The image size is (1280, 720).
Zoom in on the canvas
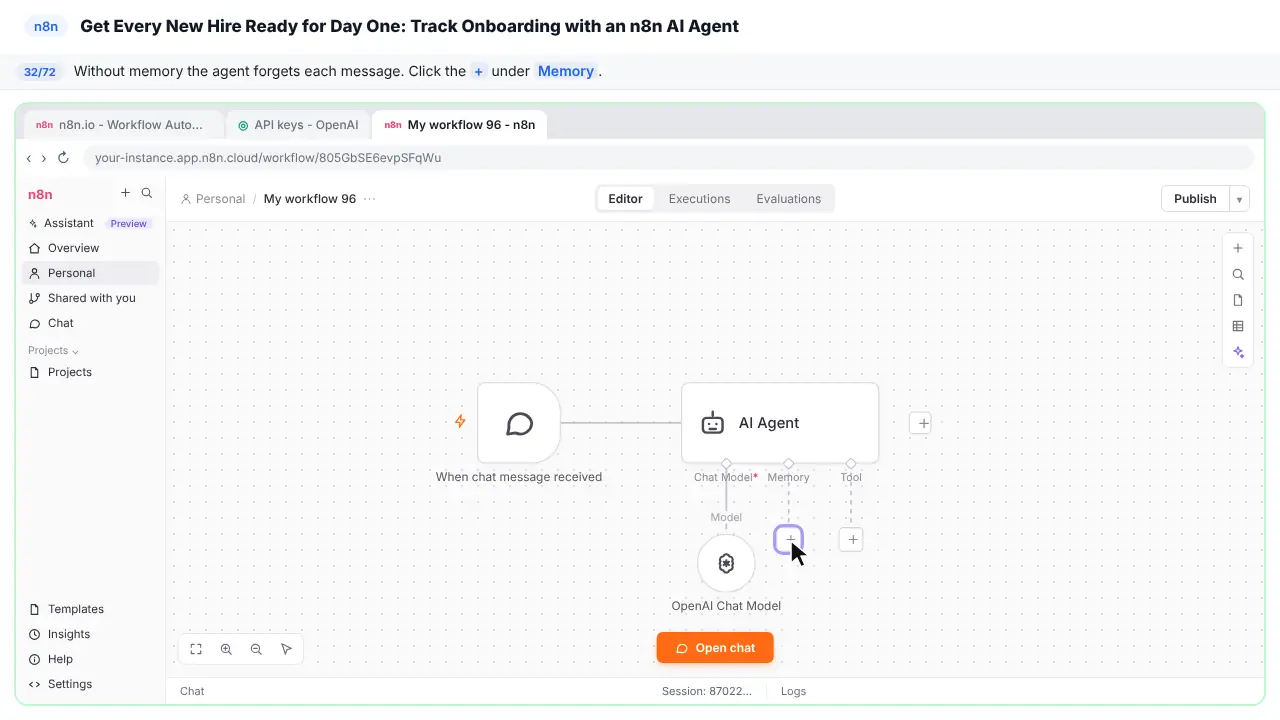tap(226, 649)
